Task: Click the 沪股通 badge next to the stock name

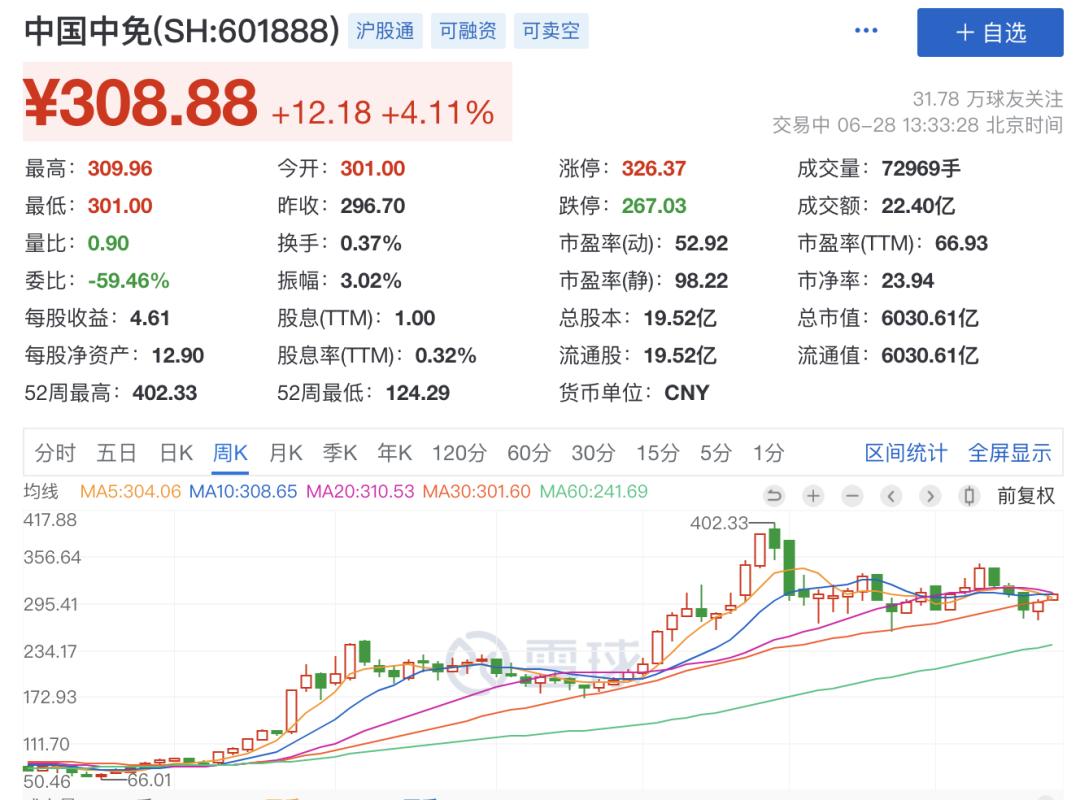Action: coord(386,31)
